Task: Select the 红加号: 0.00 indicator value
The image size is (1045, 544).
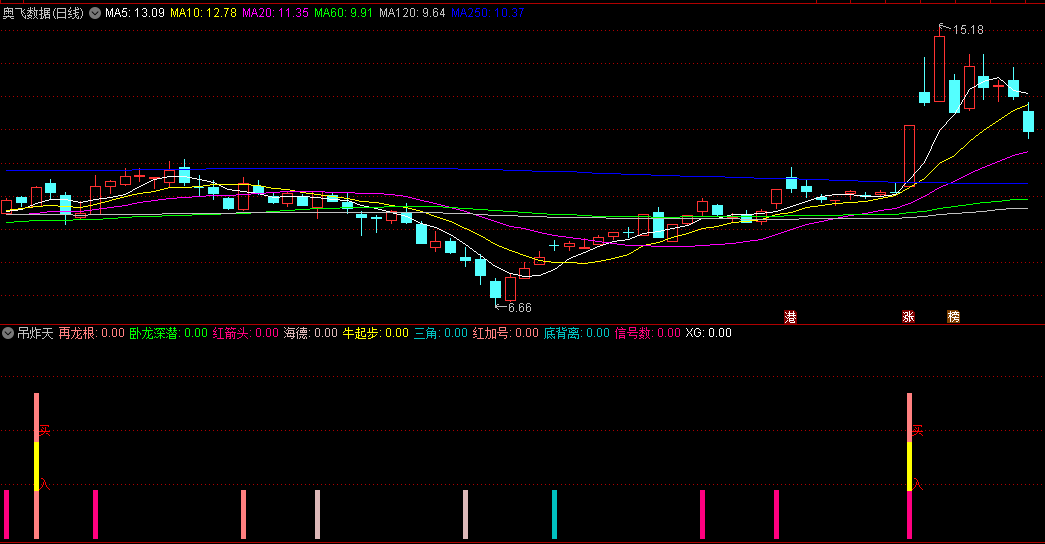Action: (x=506, y=333)
